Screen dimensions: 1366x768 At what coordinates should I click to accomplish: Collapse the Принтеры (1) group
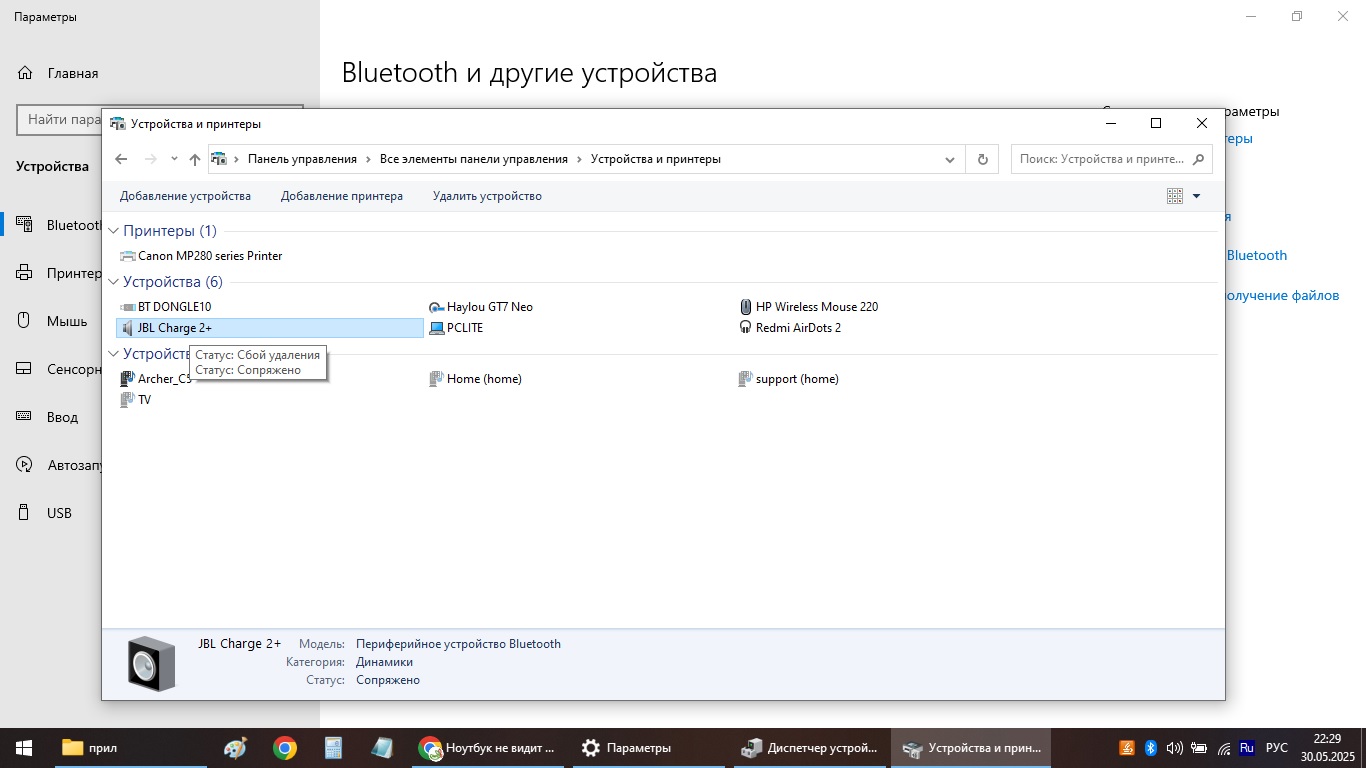point(113,231)
